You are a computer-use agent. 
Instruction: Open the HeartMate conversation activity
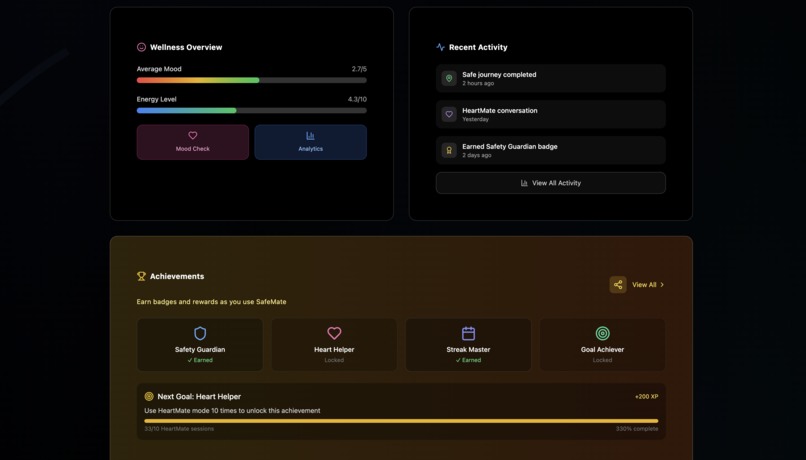pos(551,114)
